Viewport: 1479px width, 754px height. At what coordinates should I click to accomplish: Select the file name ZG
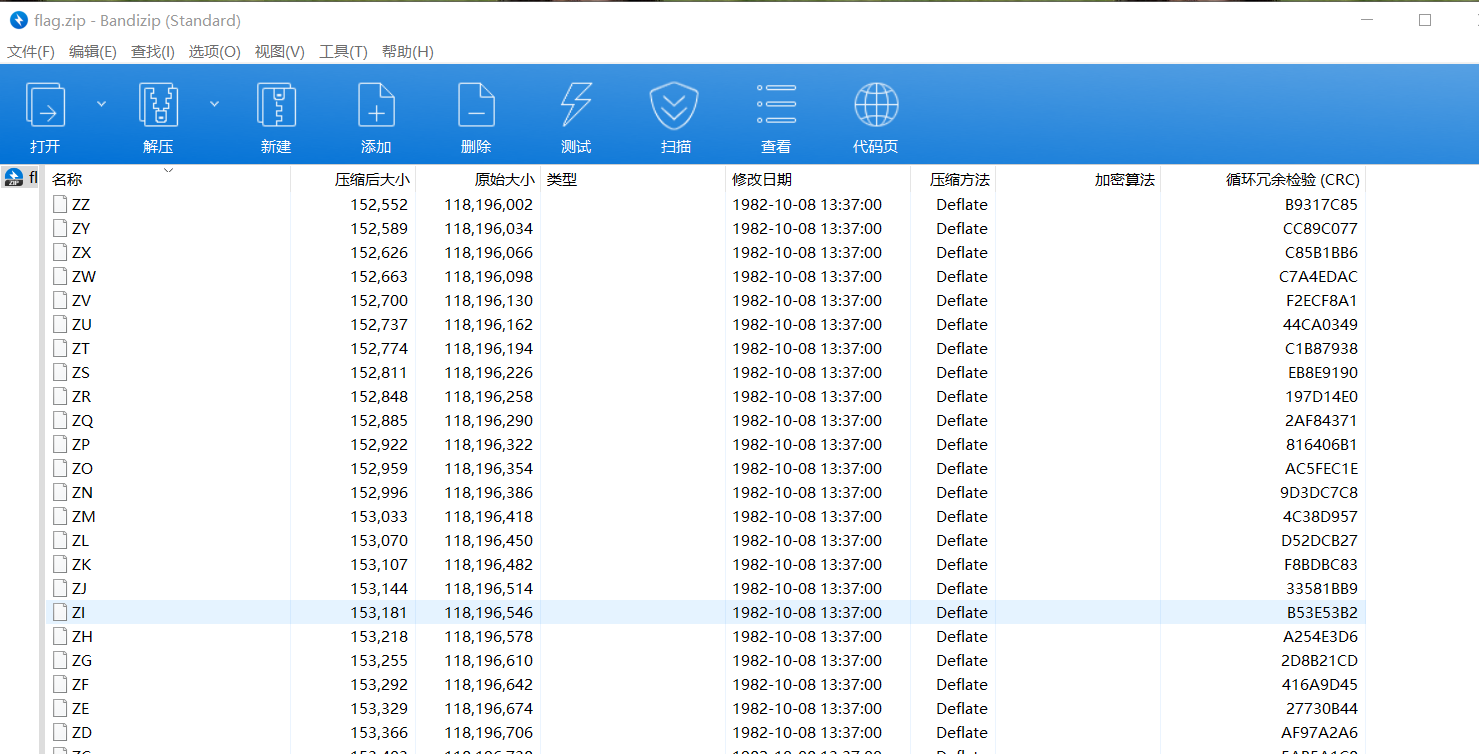(x=82, y=661)
